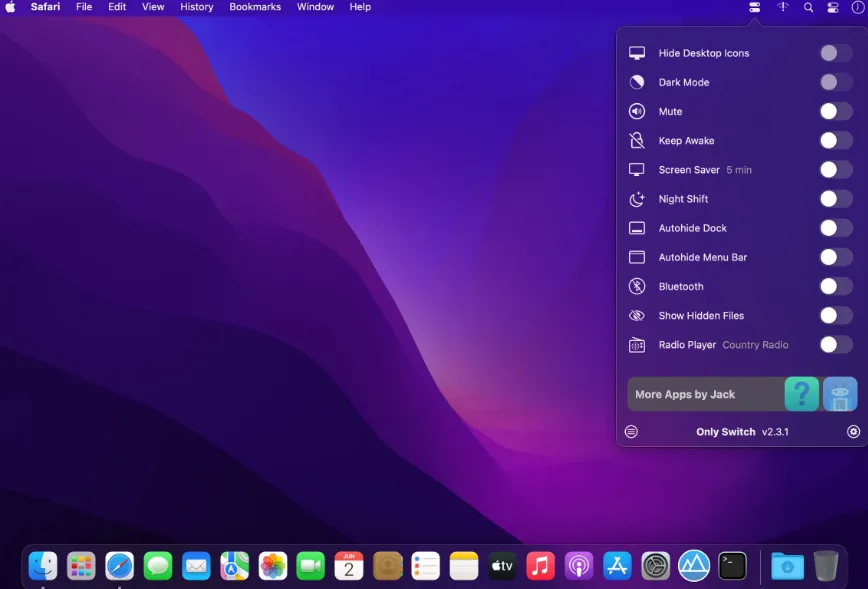Enable the Dark Mode switch
Image resolution: width=868 pixels, height=589 pixels.
[836, 82]
